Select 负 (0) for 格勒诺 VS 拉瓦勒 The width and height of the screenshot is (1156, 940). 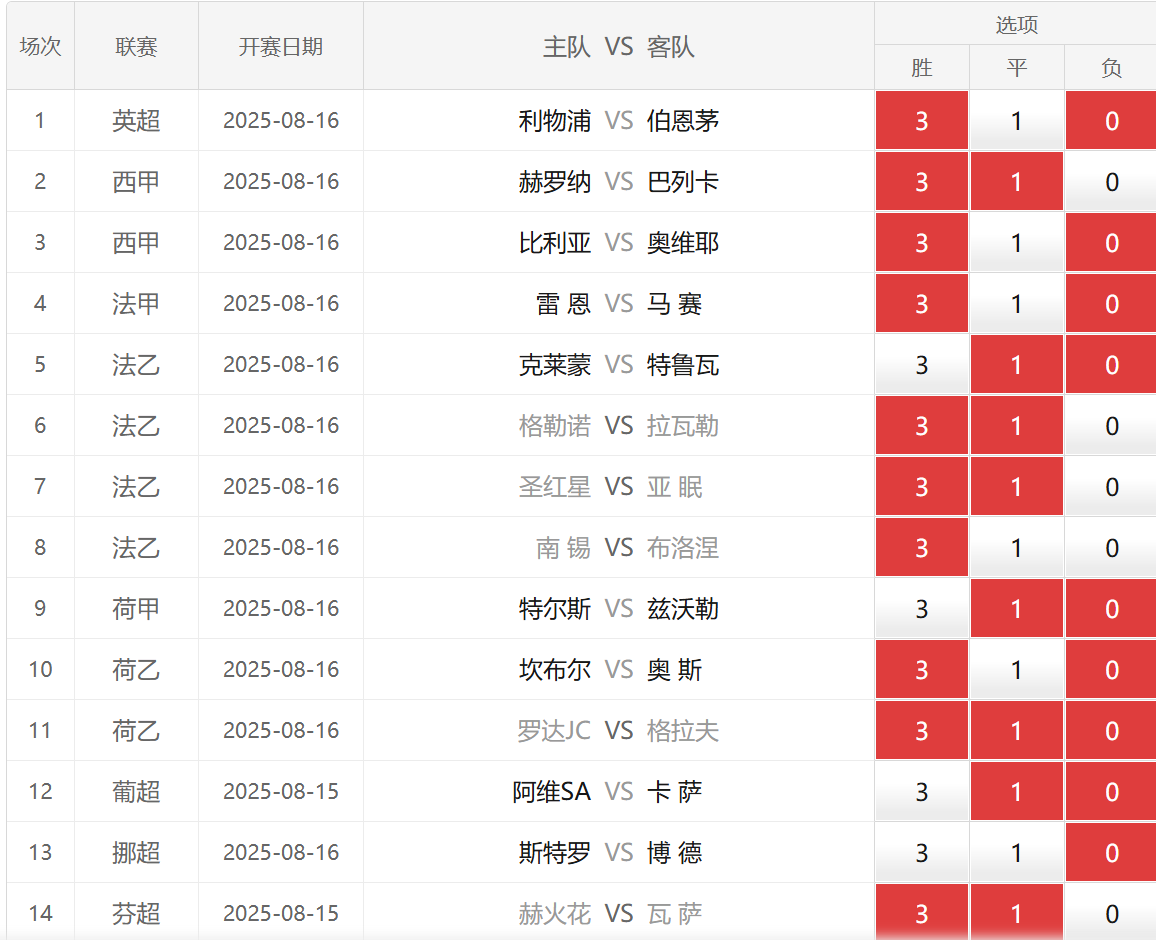click(x=1112, y=425)
